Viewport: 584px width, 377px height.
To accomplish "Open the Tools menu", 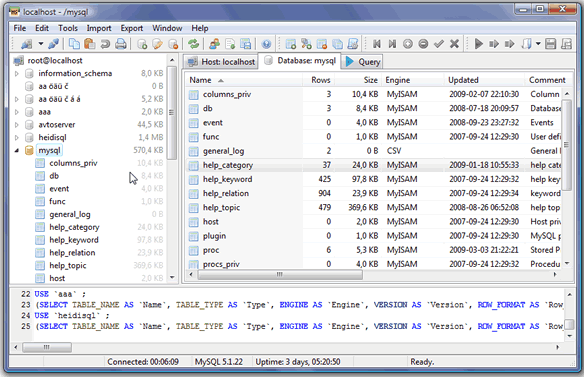I will point(68,28).
